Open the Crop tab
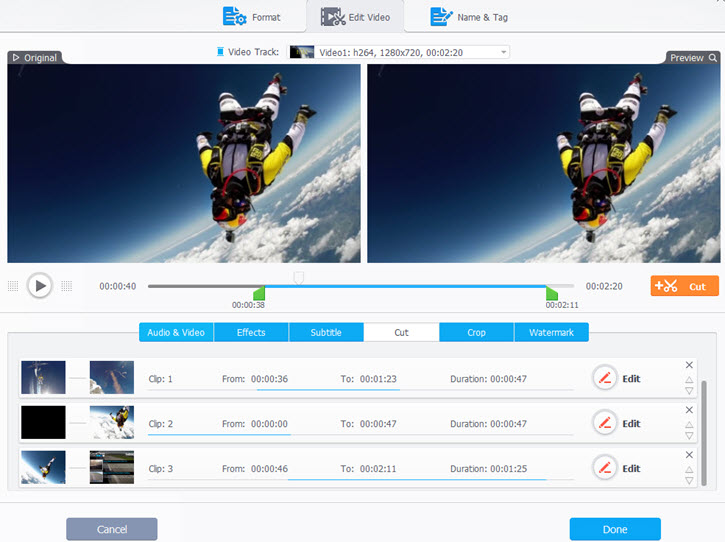The height and width of the screenshot is (542, 725). [x=476, y=333]
